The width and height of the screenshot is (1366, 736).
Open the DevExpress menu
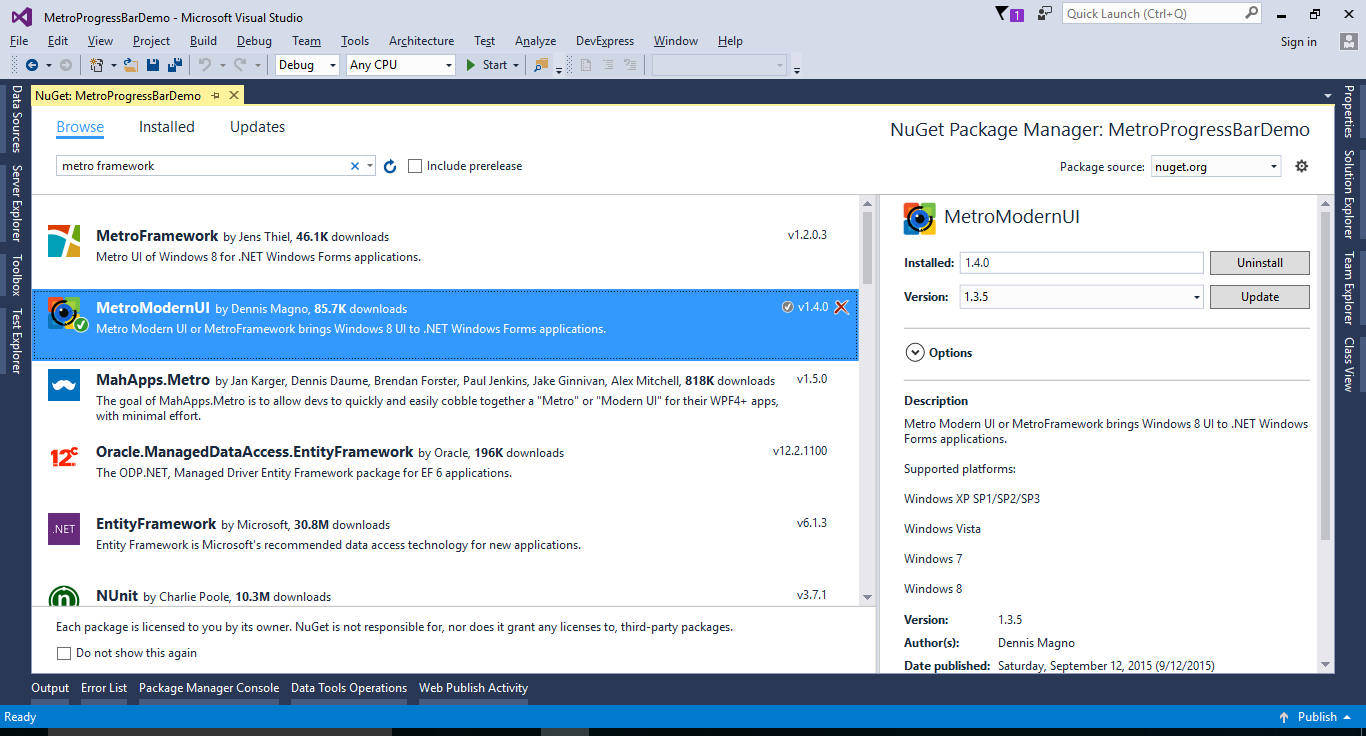(x=605, y=41)
